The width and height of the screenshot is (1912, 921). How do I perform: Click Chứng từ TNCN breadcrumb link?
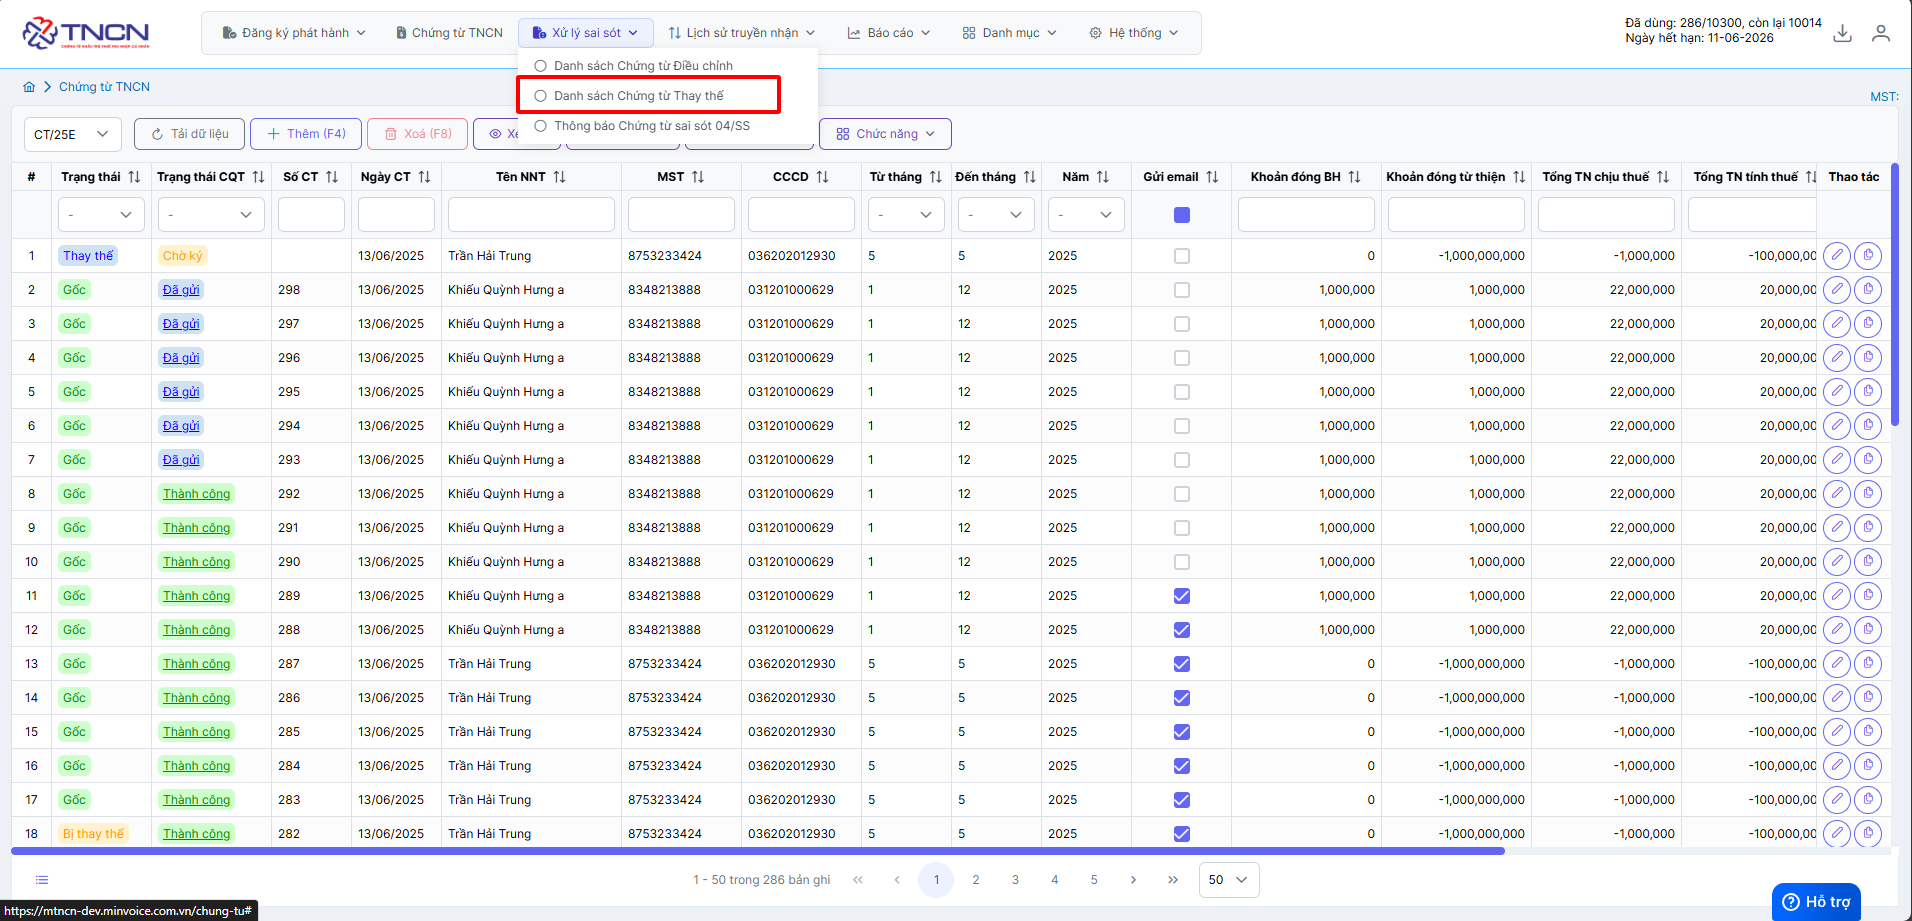(104, 87)
